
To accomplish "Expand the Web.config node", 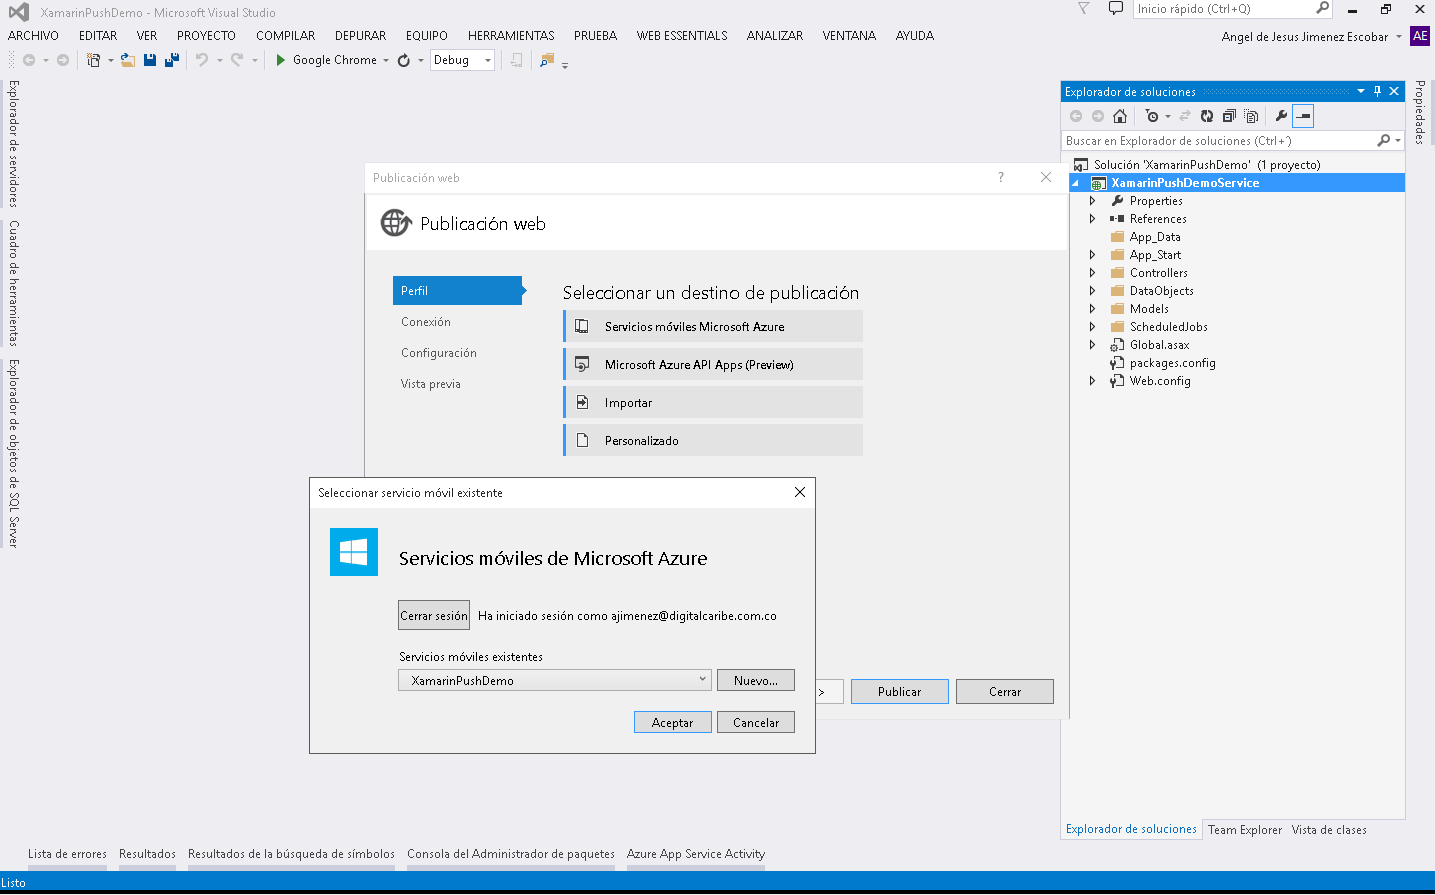I will point(1092,381).
